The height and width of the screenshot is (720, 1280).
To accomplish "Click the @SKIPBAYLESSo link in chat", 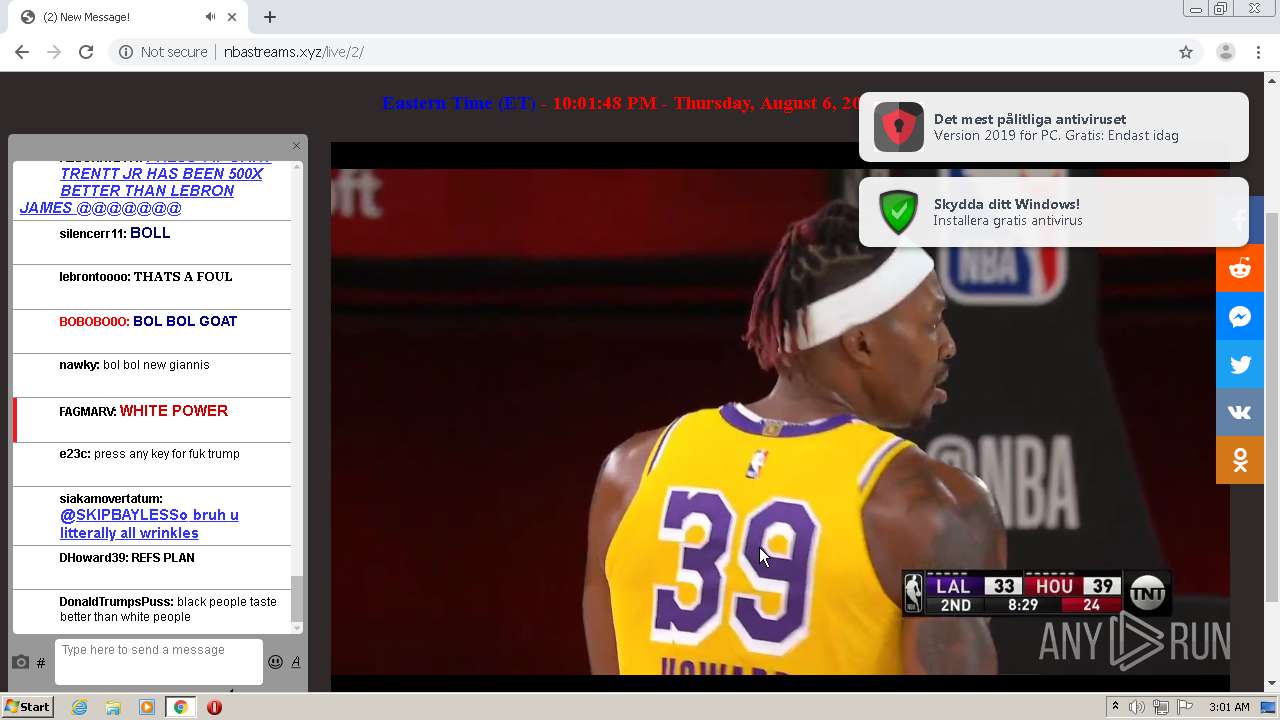I will click(149, 524).
